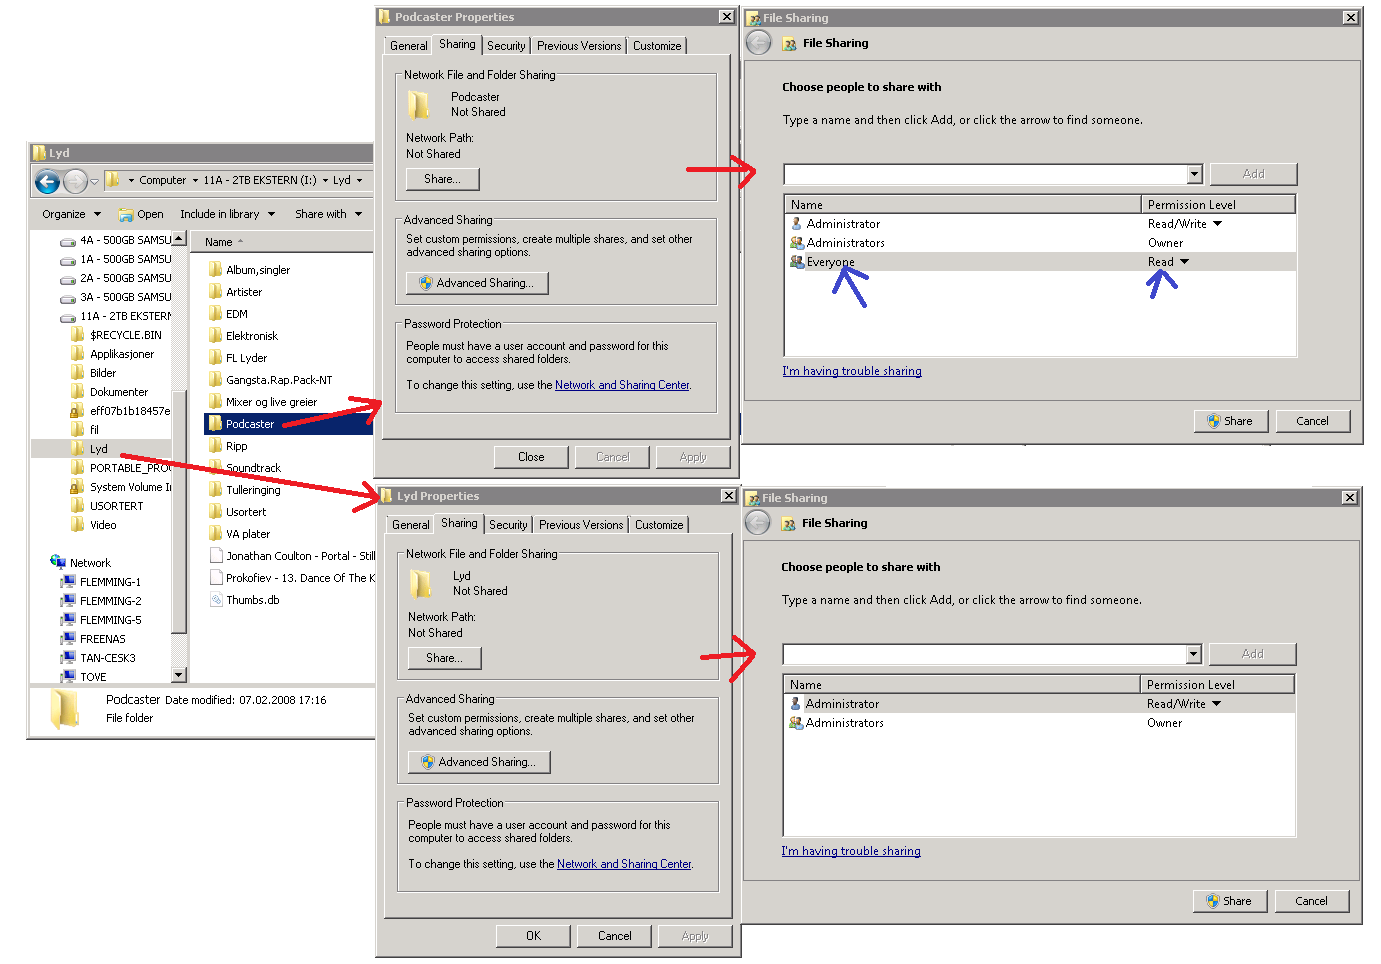The height and width of the screenshot is (964, 1381).
Task: Select the Usortert folder icon in file list
Action: (x=215, y=512)
